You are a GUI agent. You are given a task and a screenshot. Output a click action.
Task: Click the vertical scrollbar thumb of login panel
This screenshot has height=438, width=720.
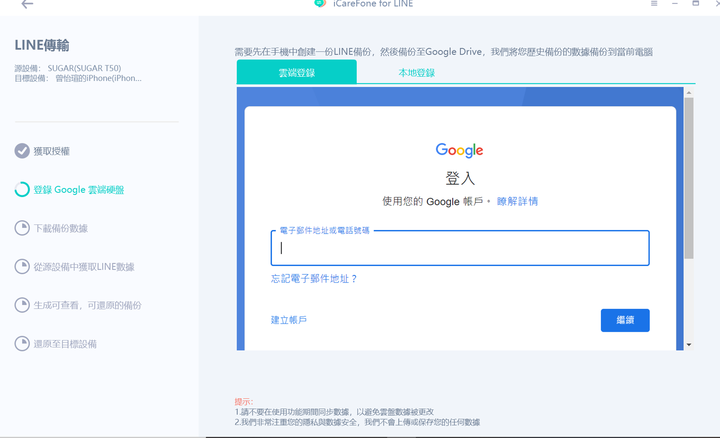689,178
